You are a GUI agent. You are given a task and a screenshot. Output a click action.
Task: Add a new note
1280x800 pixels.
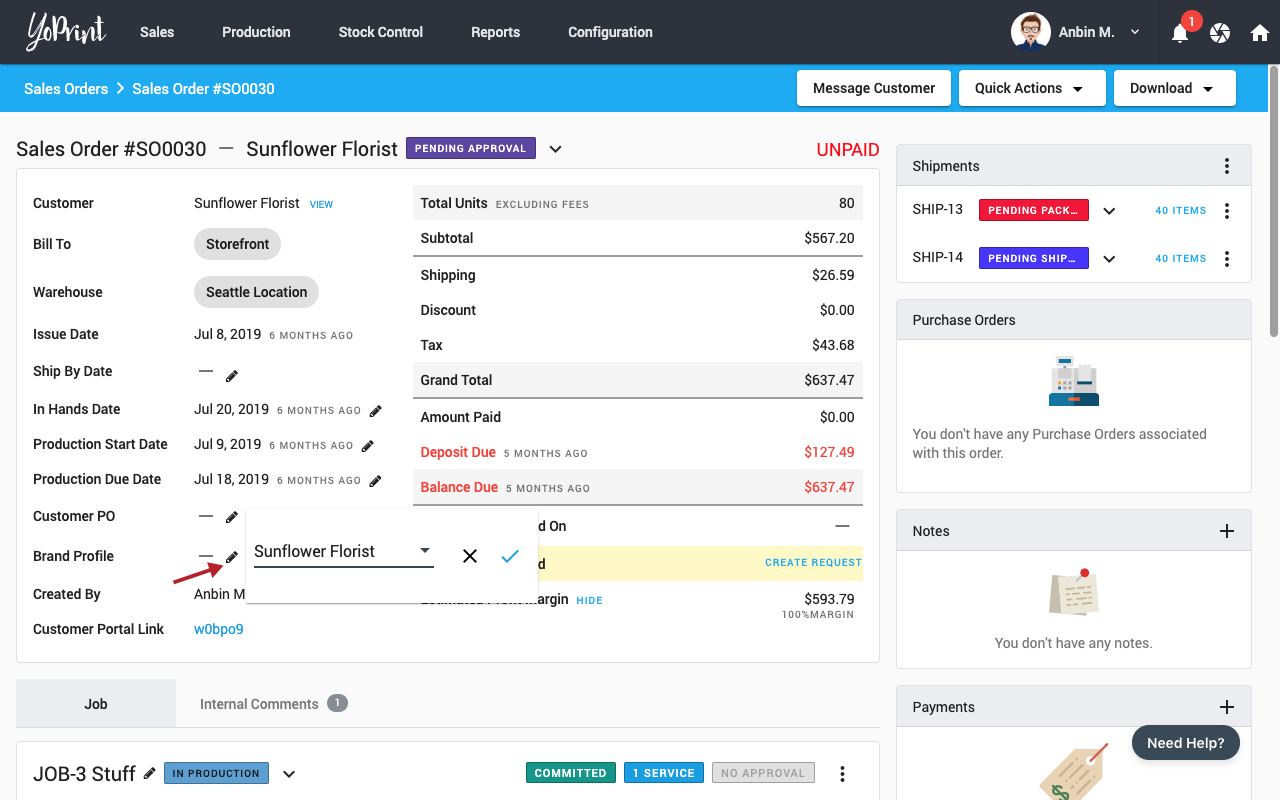coord(1227,531)
